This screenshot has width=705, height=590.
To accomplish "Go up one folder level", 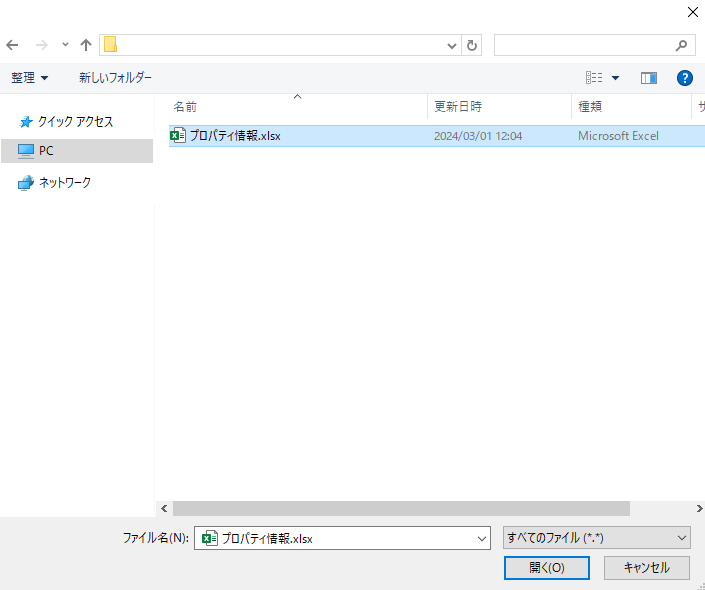I will coord(86,45).
